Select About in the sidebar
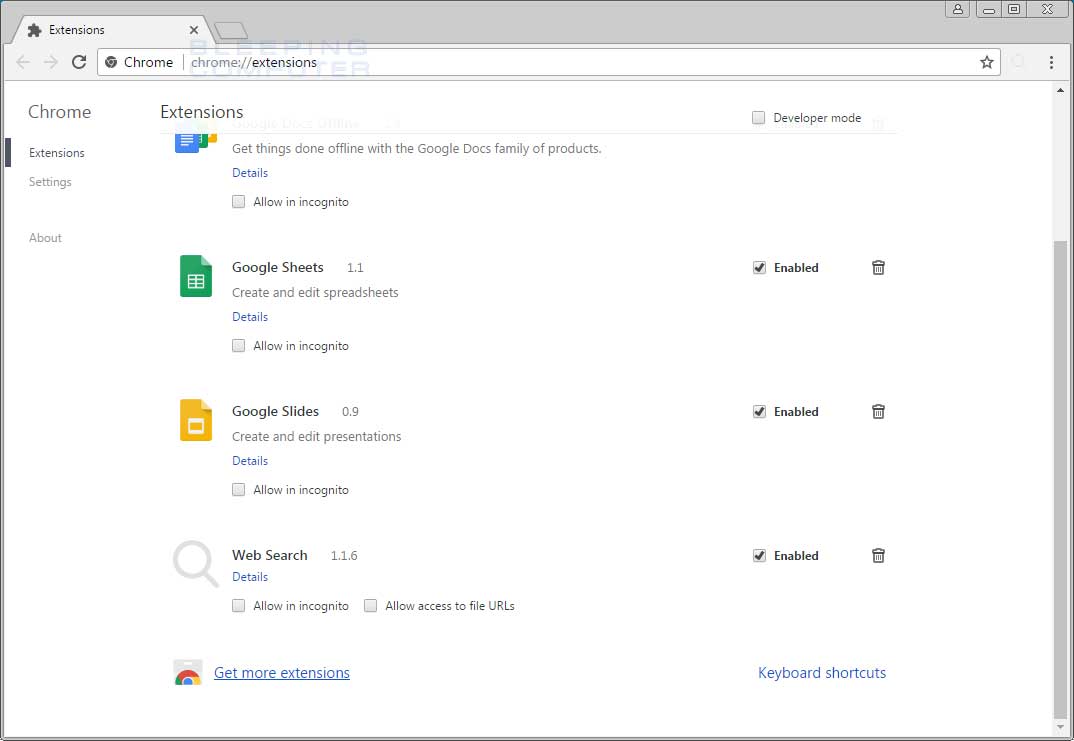This screenshot has height=741, width=1074. coord(45,237)
